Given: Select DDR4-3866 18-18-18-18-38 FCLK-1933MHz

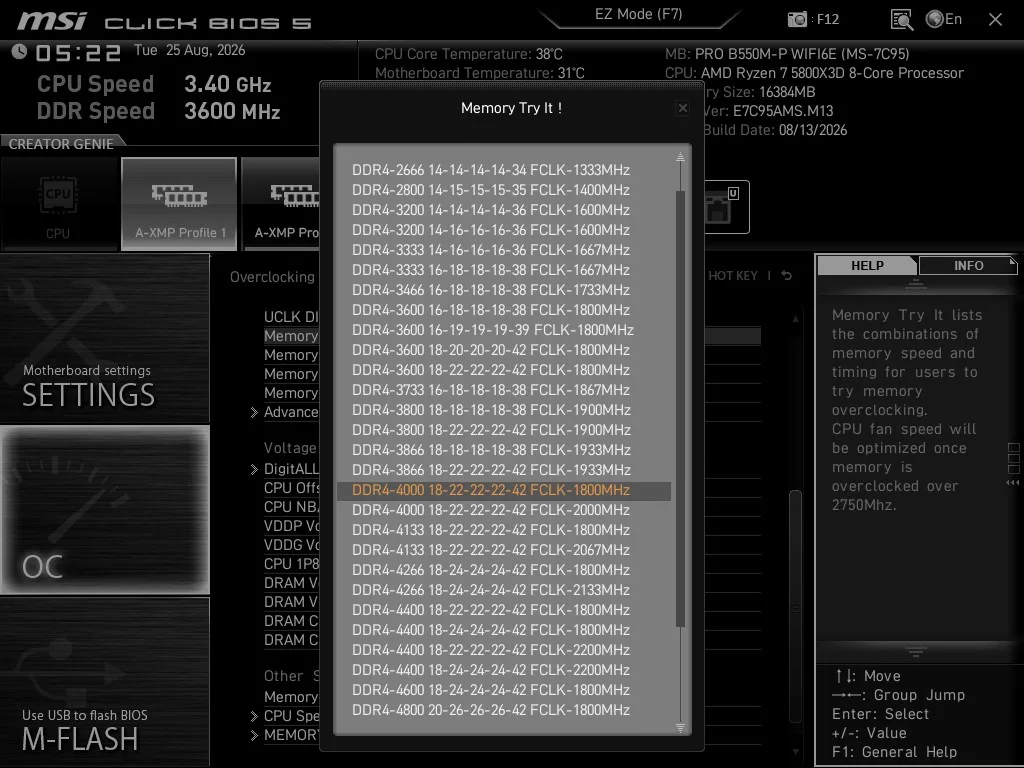Looking at the screenshot, I should point(490,450).
